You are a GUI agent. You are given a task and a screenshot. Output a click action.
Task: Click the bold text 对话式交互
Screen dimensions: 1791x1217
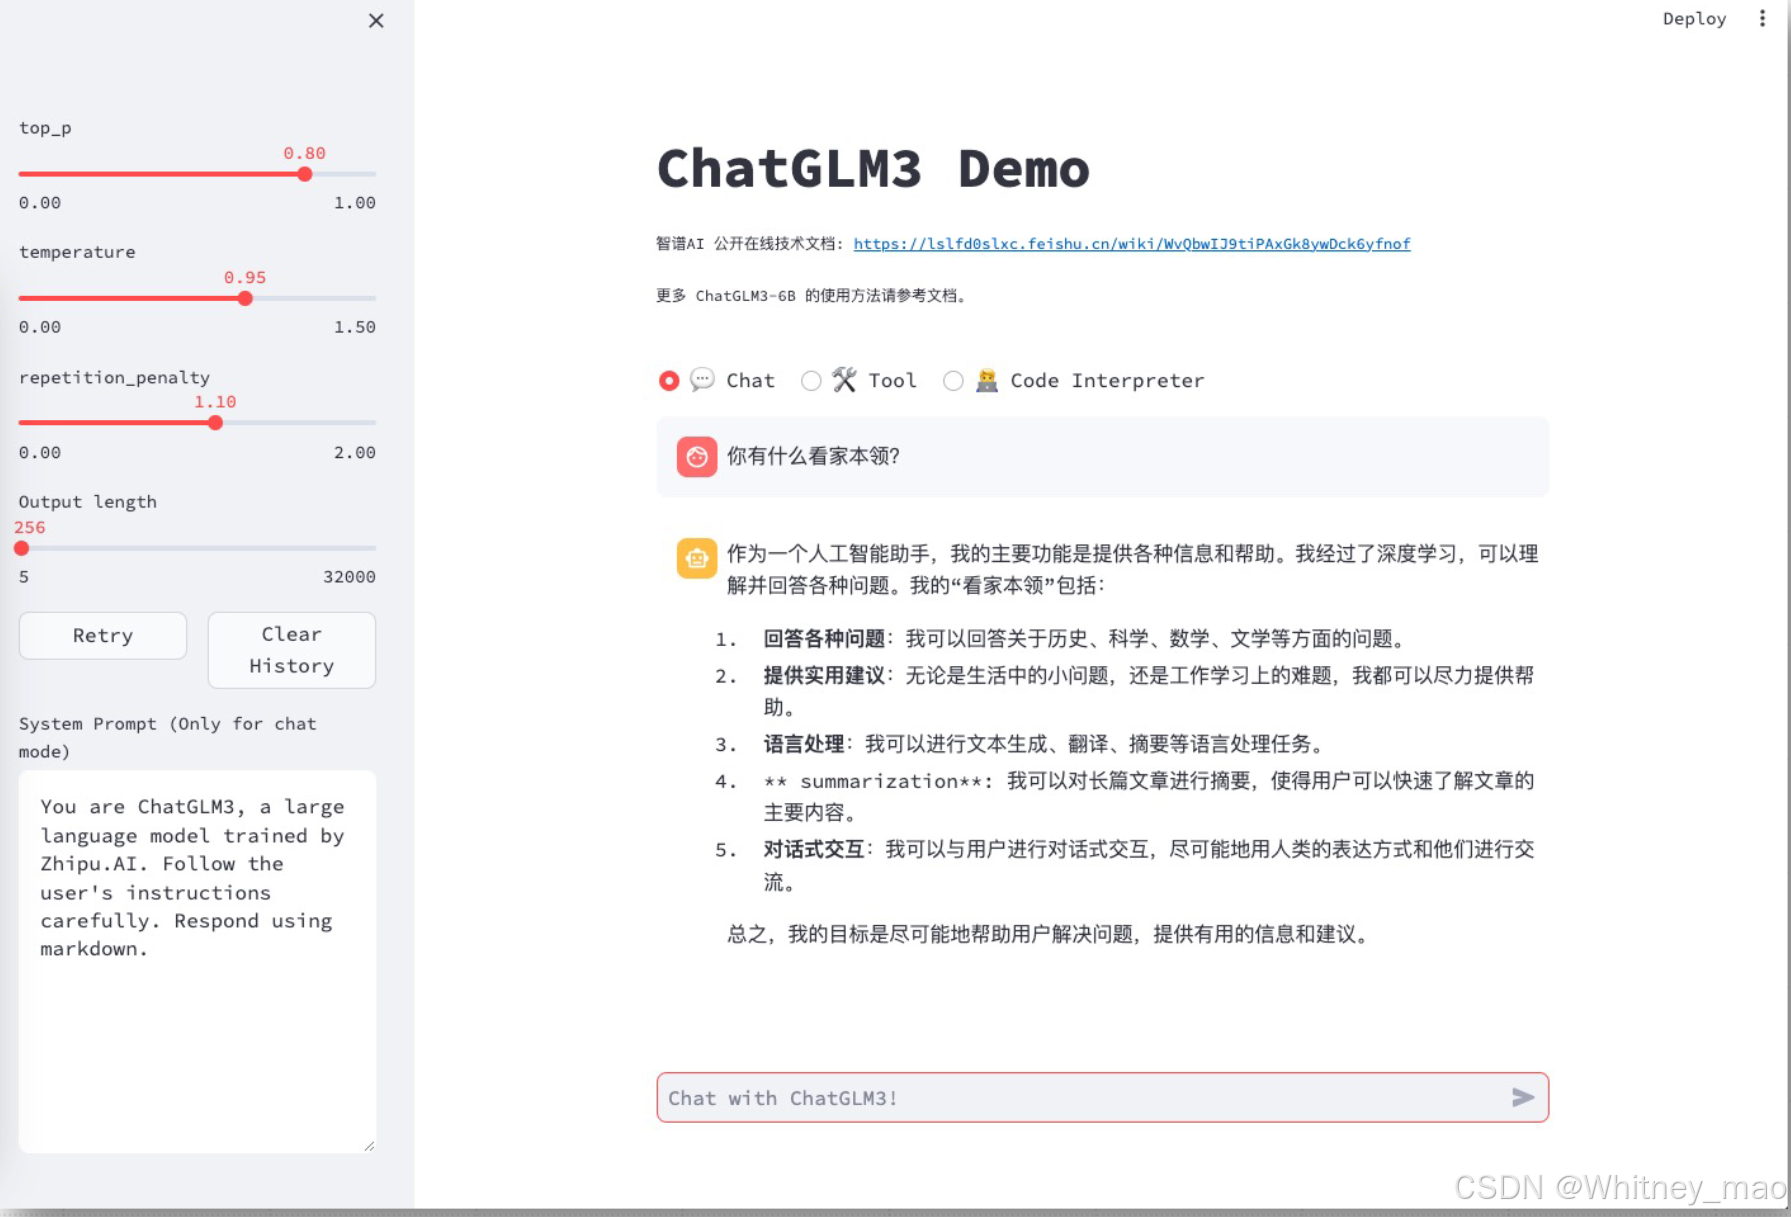pos(814,850)
